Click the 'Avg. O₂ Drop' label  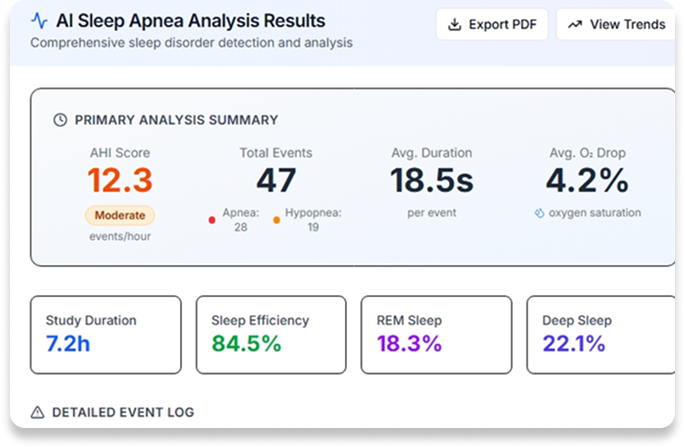coord(588,153)
